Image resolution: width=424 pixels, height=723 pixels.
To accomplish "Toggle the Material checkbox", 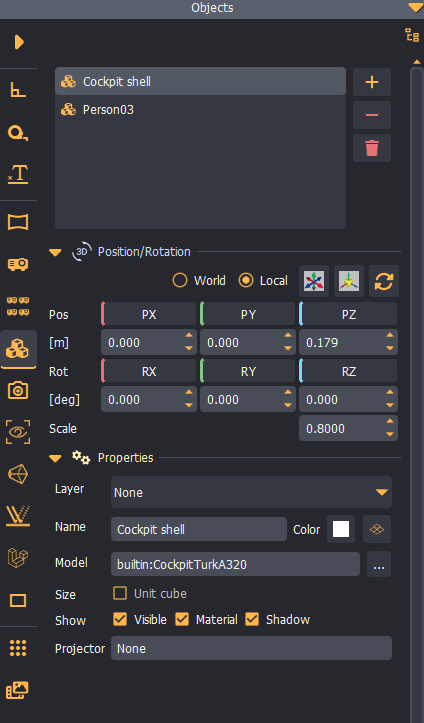I will tap(182, 619).
